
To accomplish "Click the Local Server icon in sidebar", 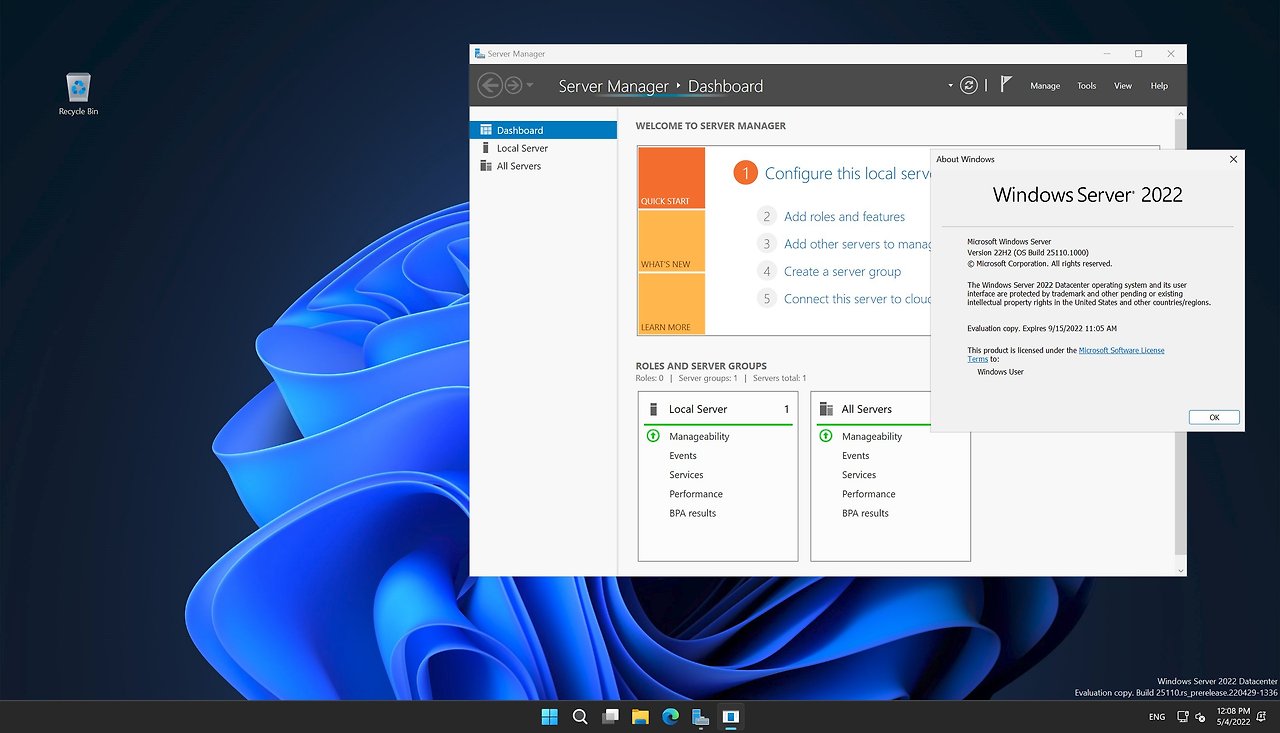I will (x=486, y=148).
